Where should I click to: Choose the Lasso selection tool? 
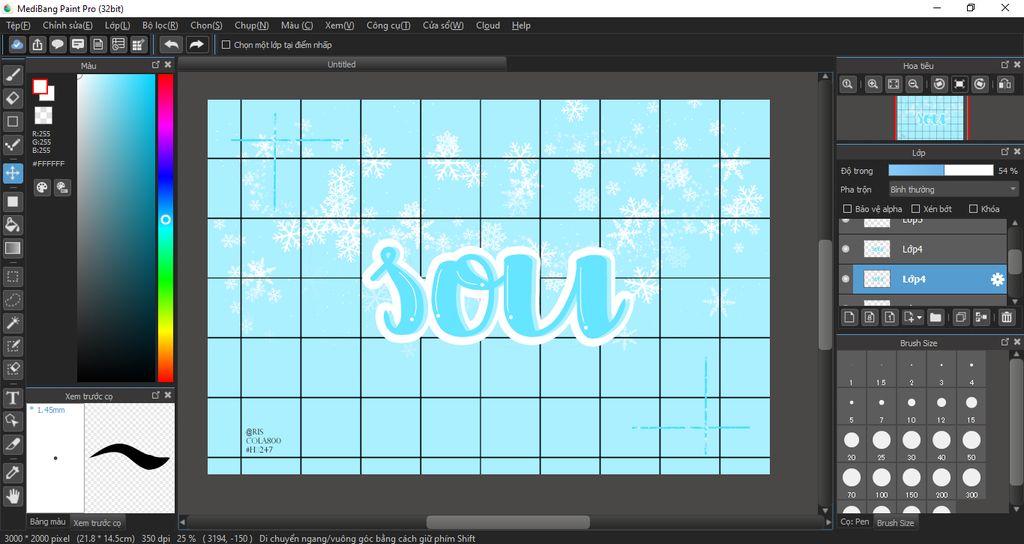[12, 300]
